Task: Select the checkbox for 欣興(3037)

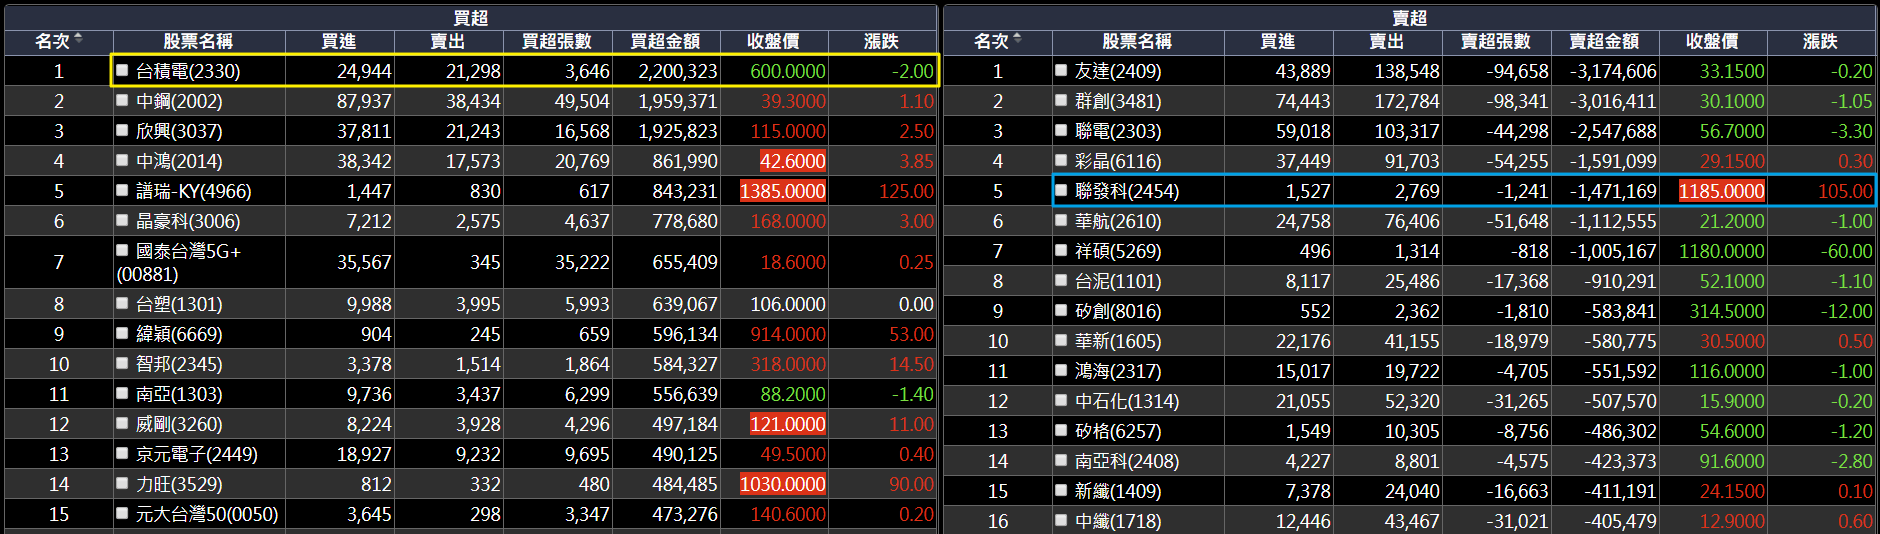Action: pos(122,130)
